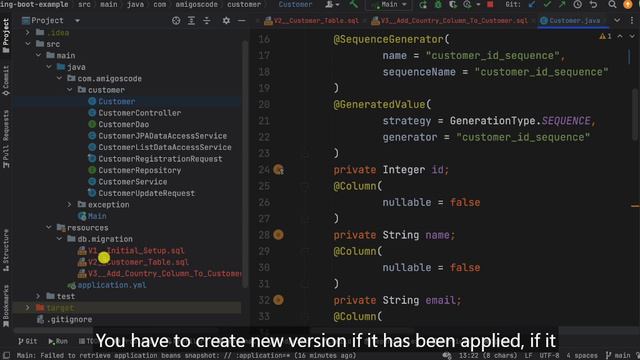
Task: Open the Main run configuration dropdown
Action: coord(389,4)
